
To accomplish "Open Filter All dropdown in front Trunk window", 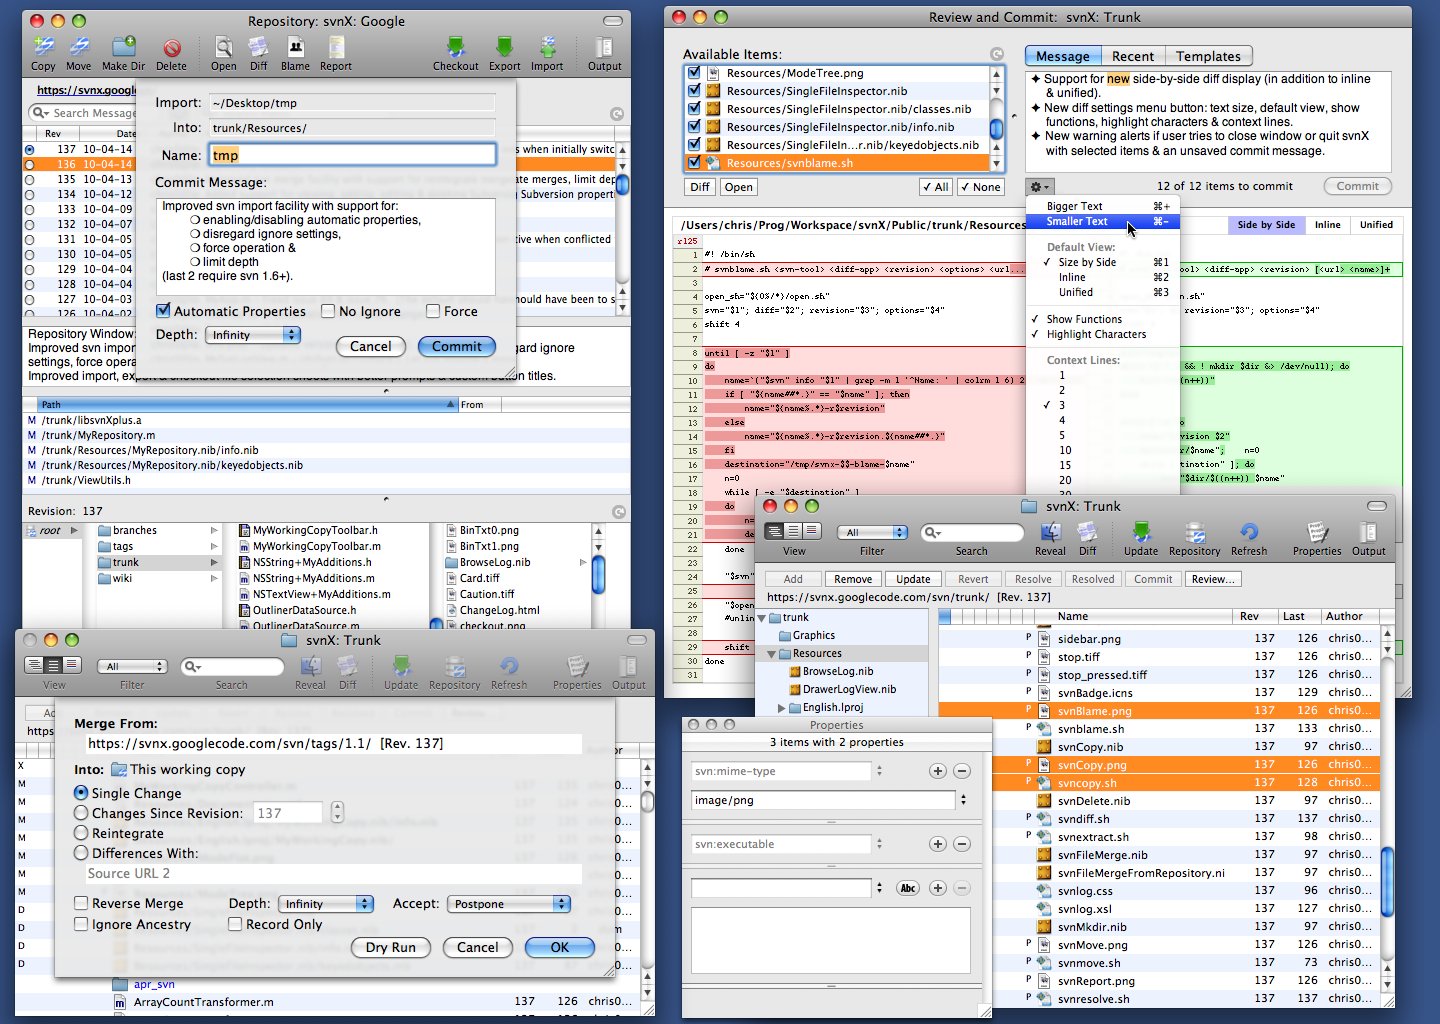I will 873,532.
